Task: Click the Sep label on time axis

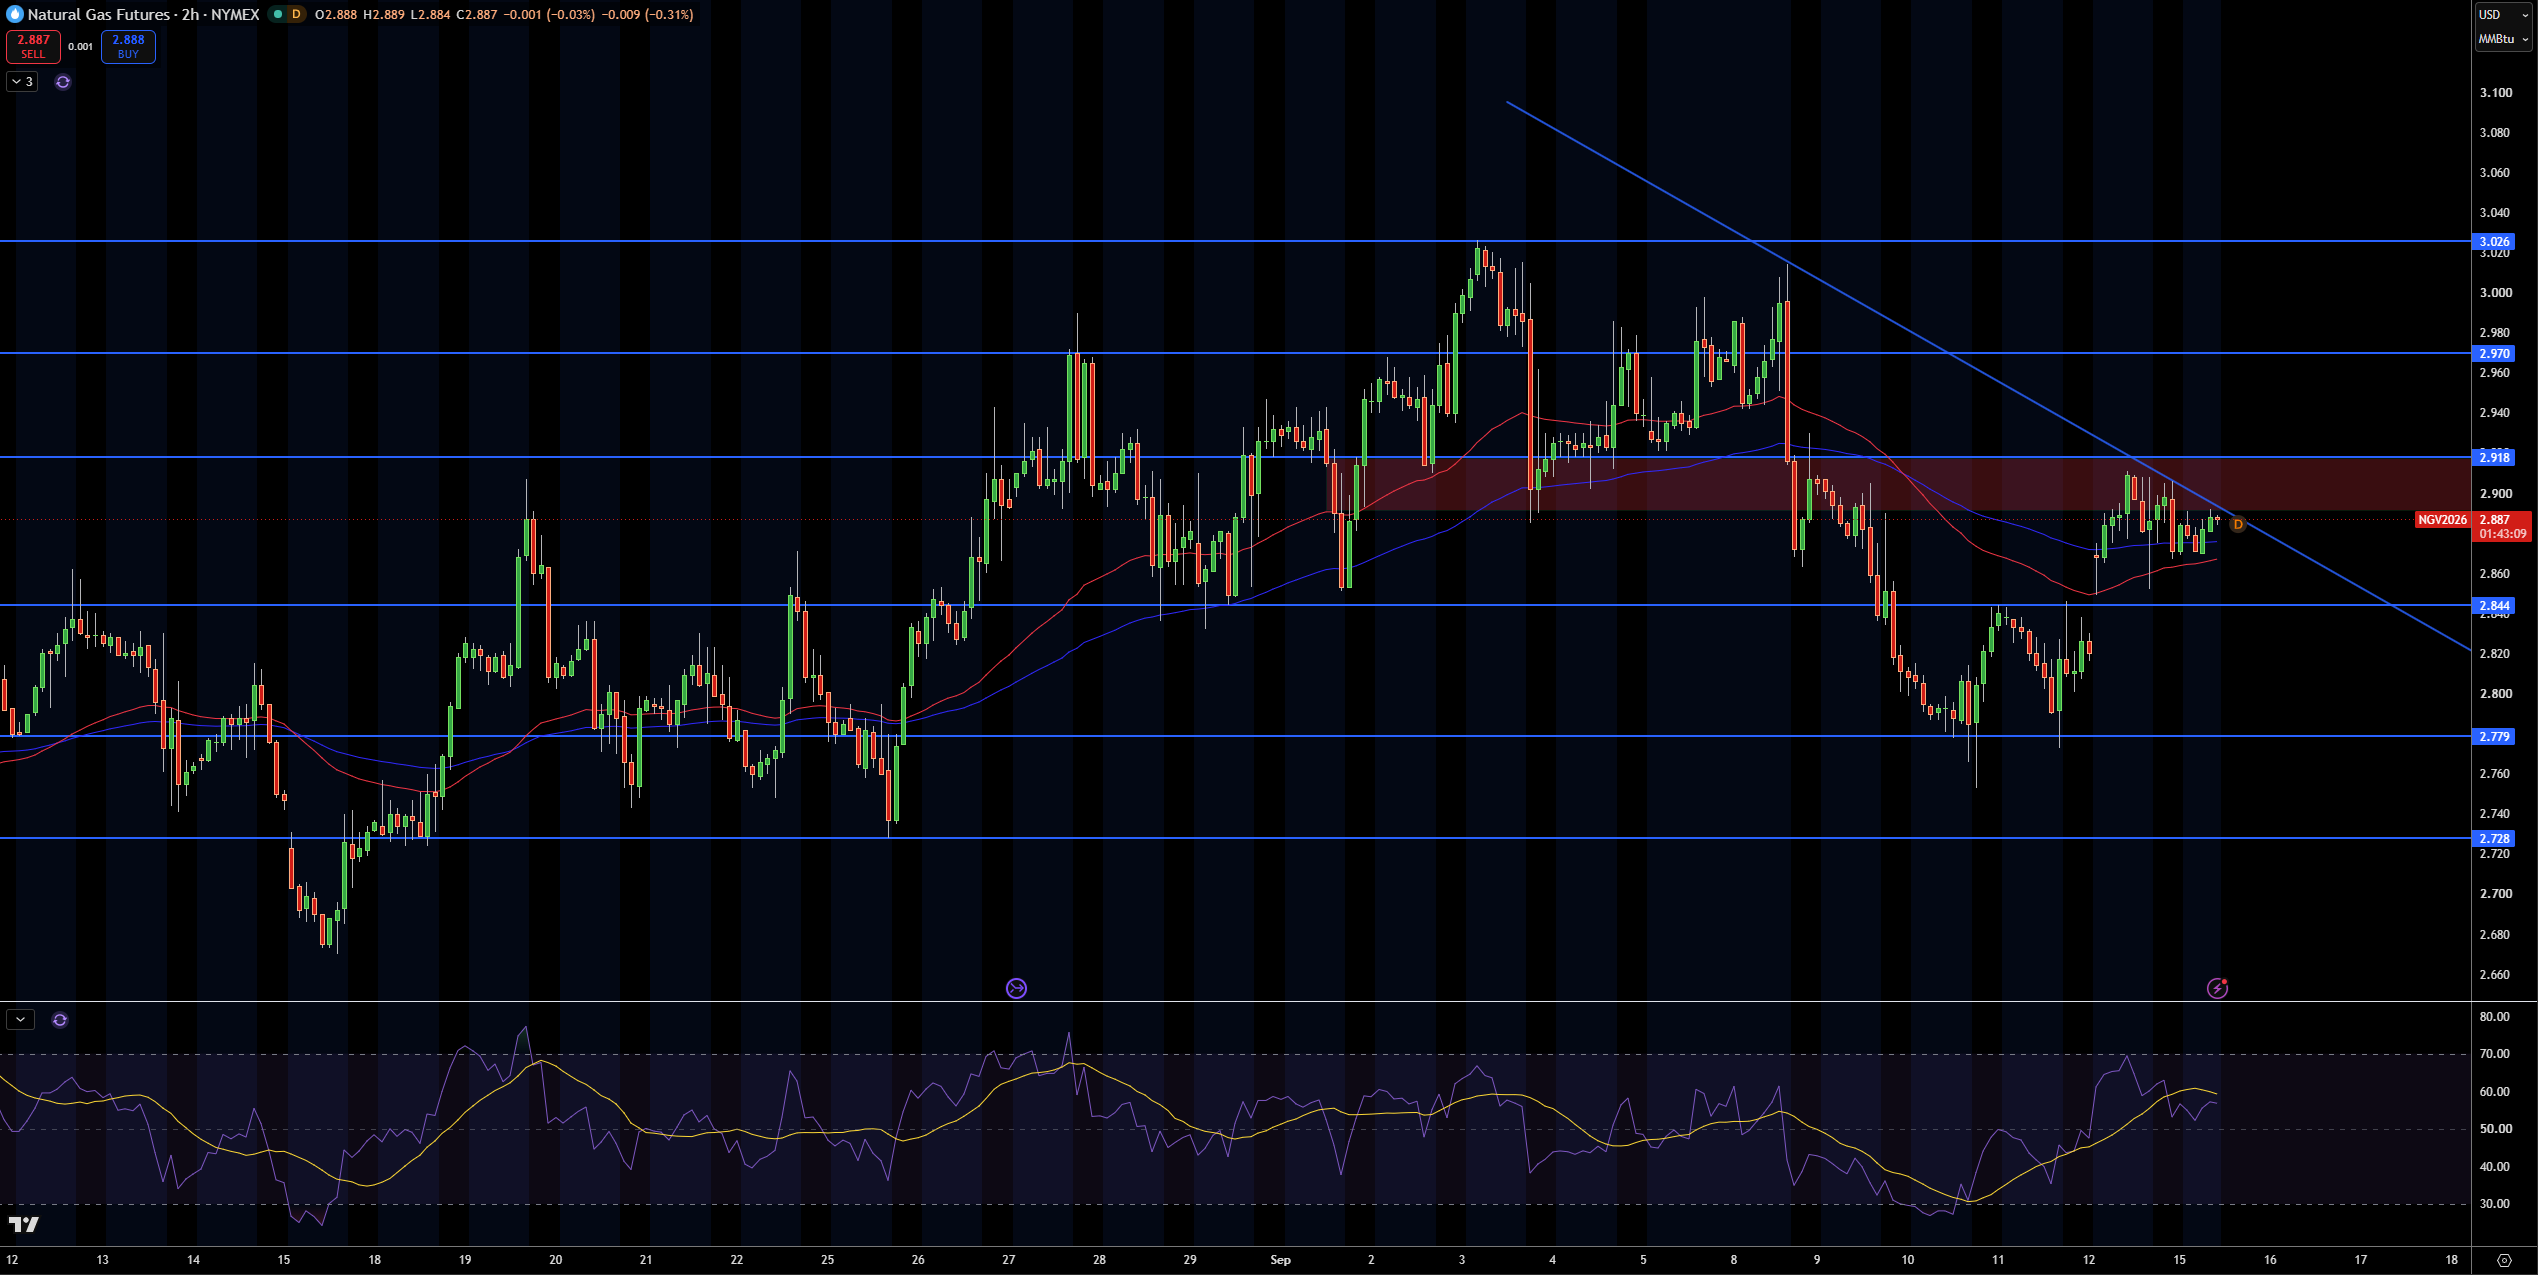Action: [1280, 1260]
